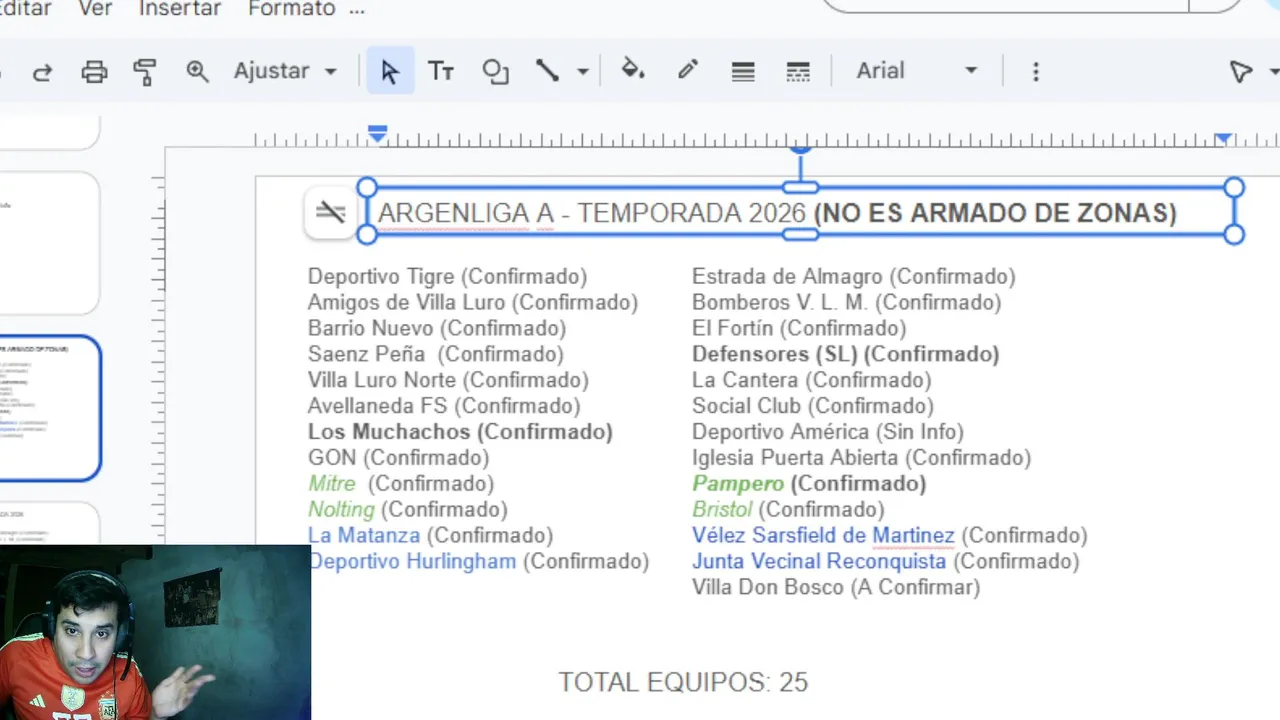Click 'Saenz Peña (Confirmado)' line
The image size is (1280, 720).
coord(436,354)
